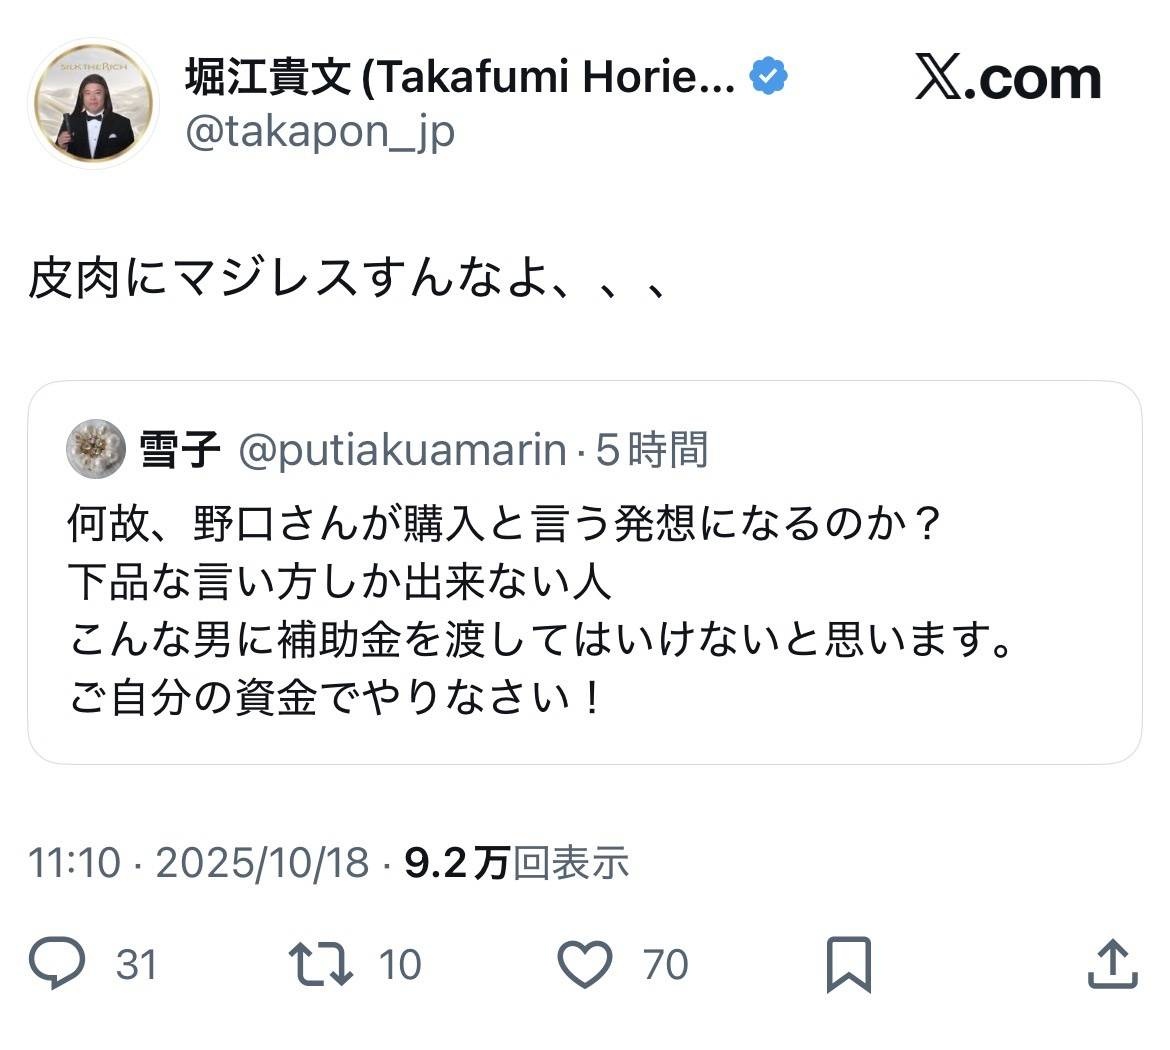The image size is (1170, 1050).
Task: Click the like count 70
Action: point(665,965)
